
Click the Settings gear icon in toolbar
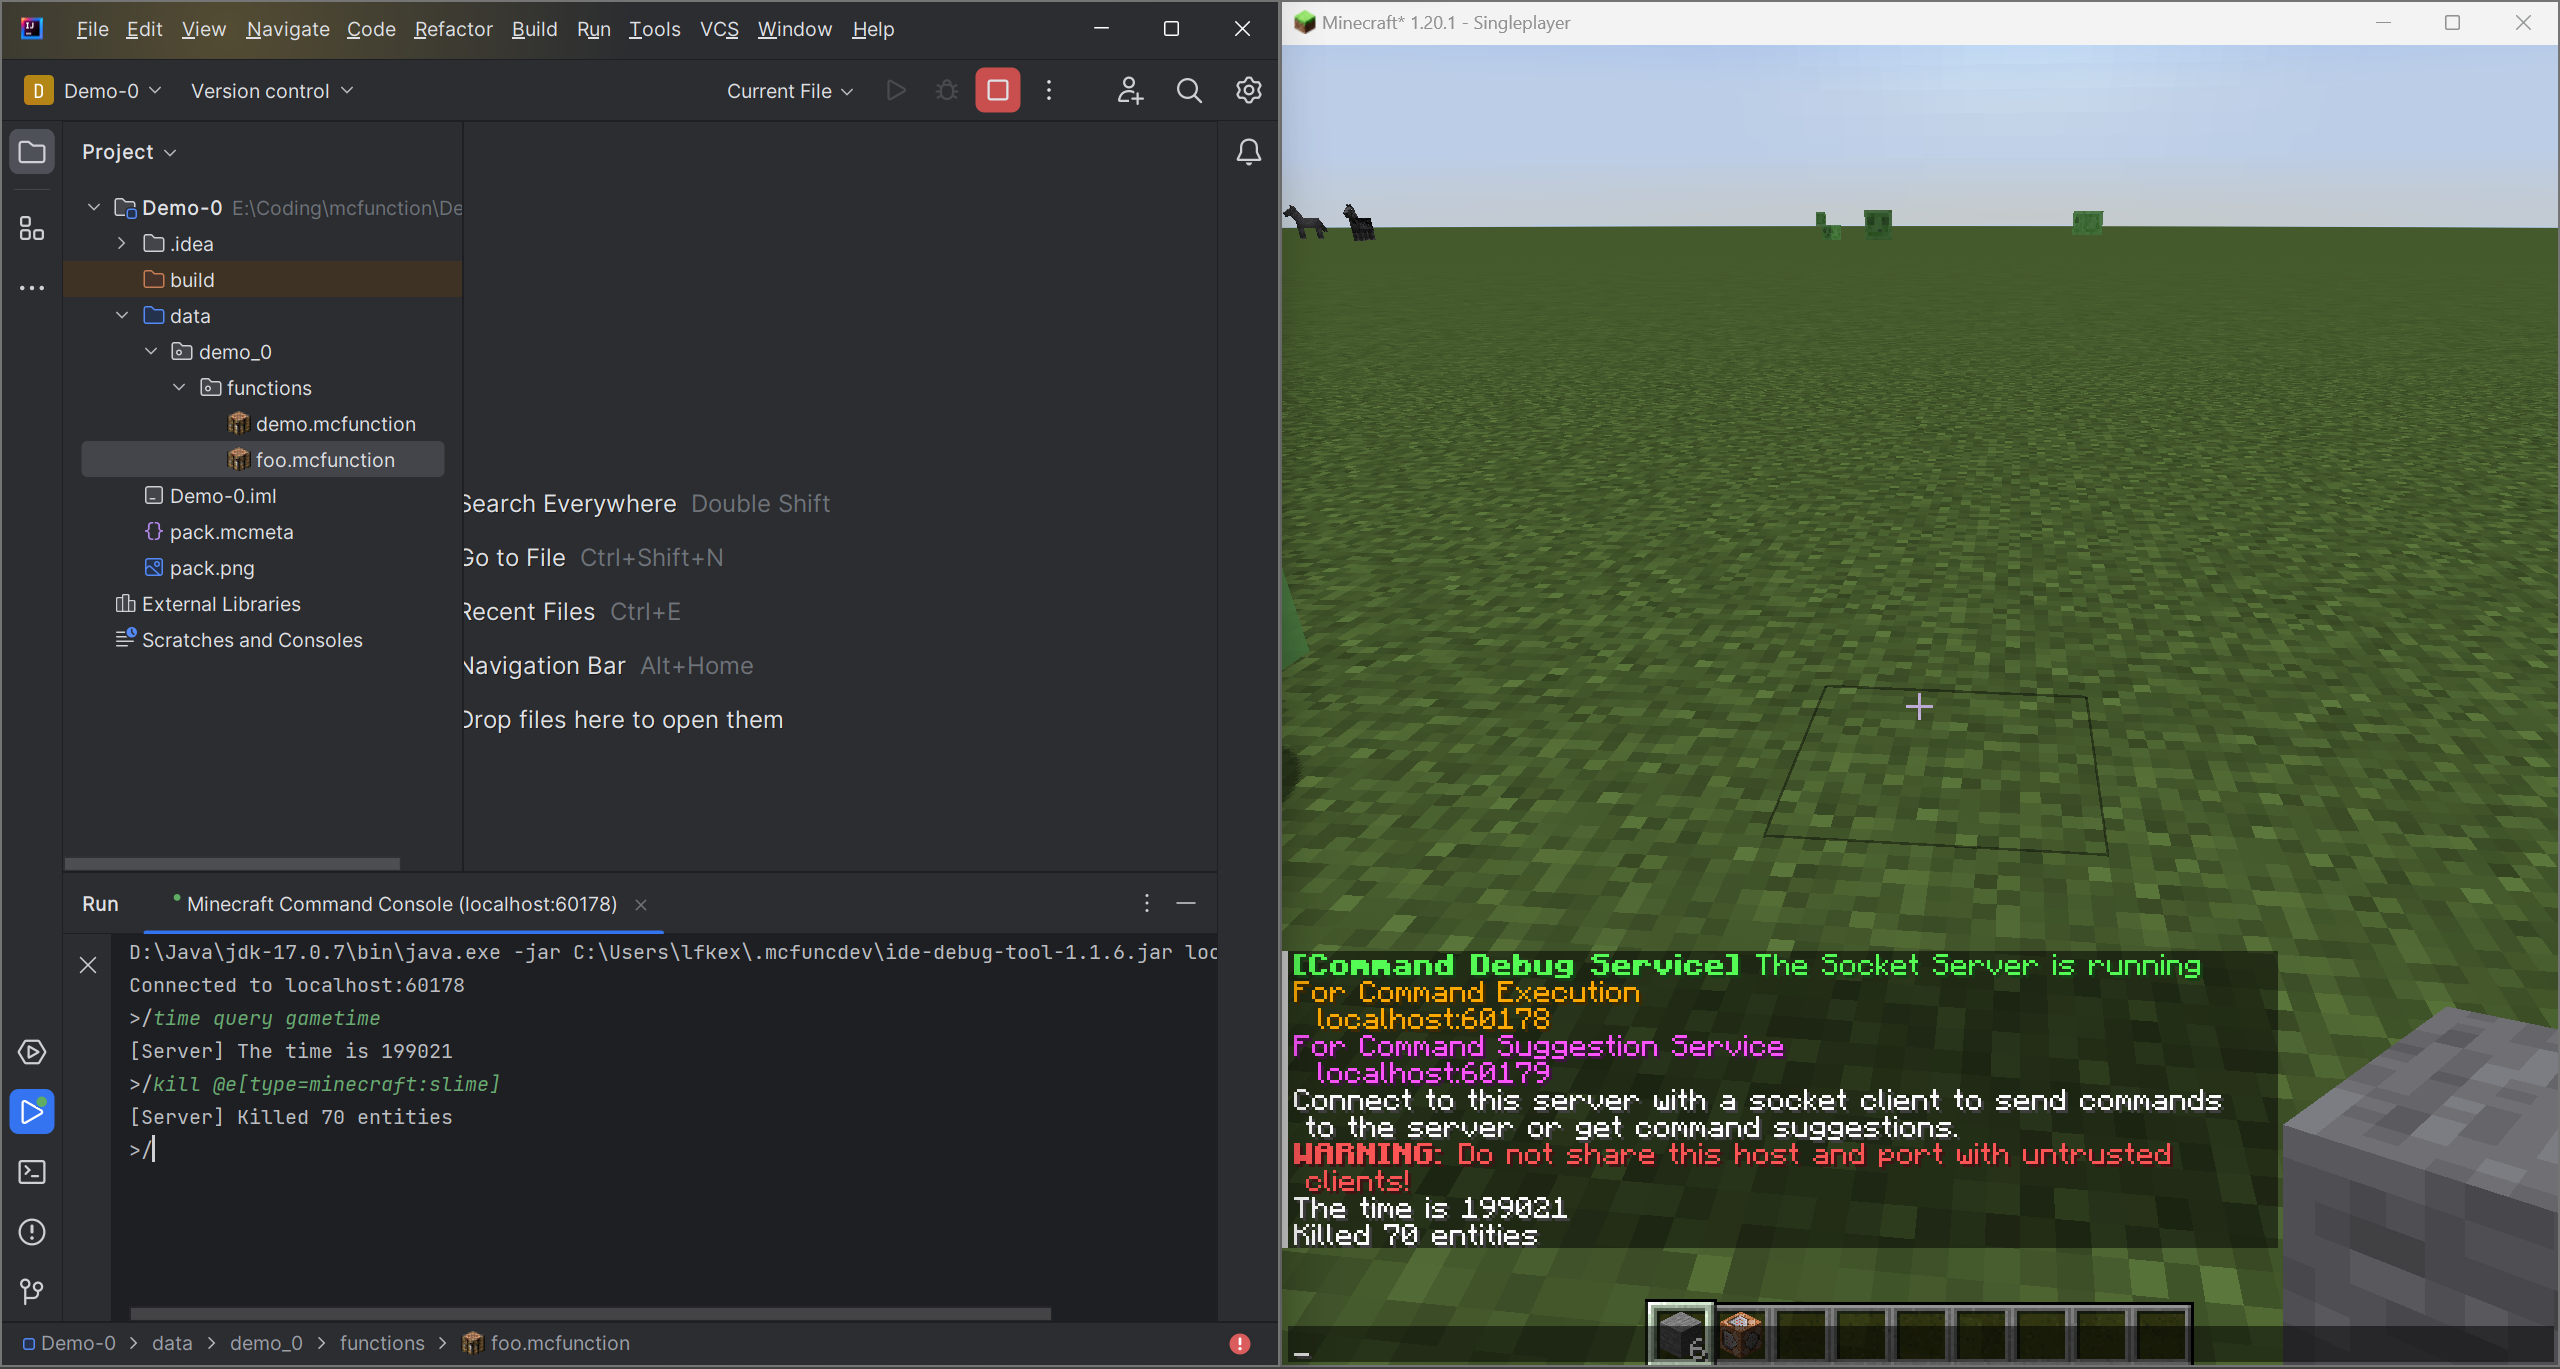(1248, 90)
